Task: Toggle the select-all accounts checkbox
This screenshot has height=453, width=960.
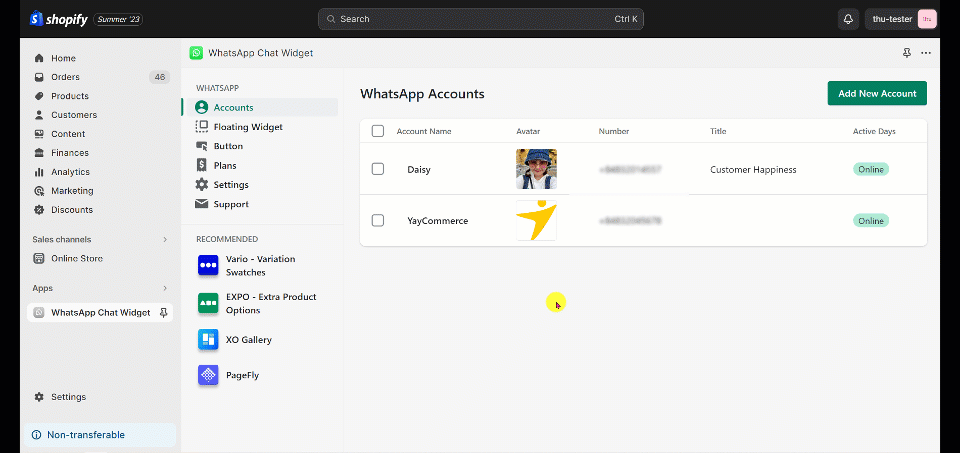Action: click(x=378, y=131)
